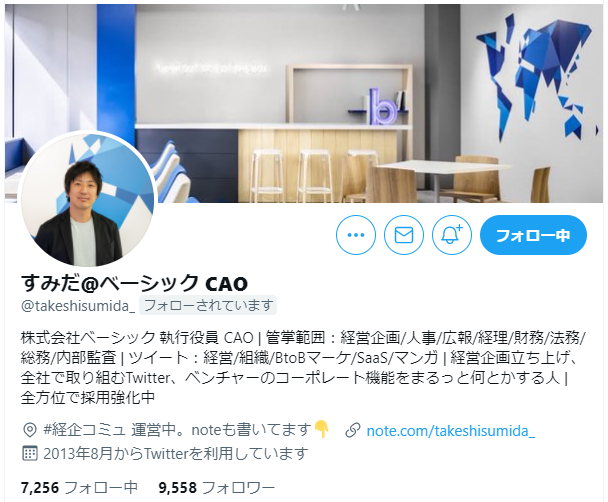Enable notifications with the bell plus icon

pyautogui.click(x=452, y=235)
